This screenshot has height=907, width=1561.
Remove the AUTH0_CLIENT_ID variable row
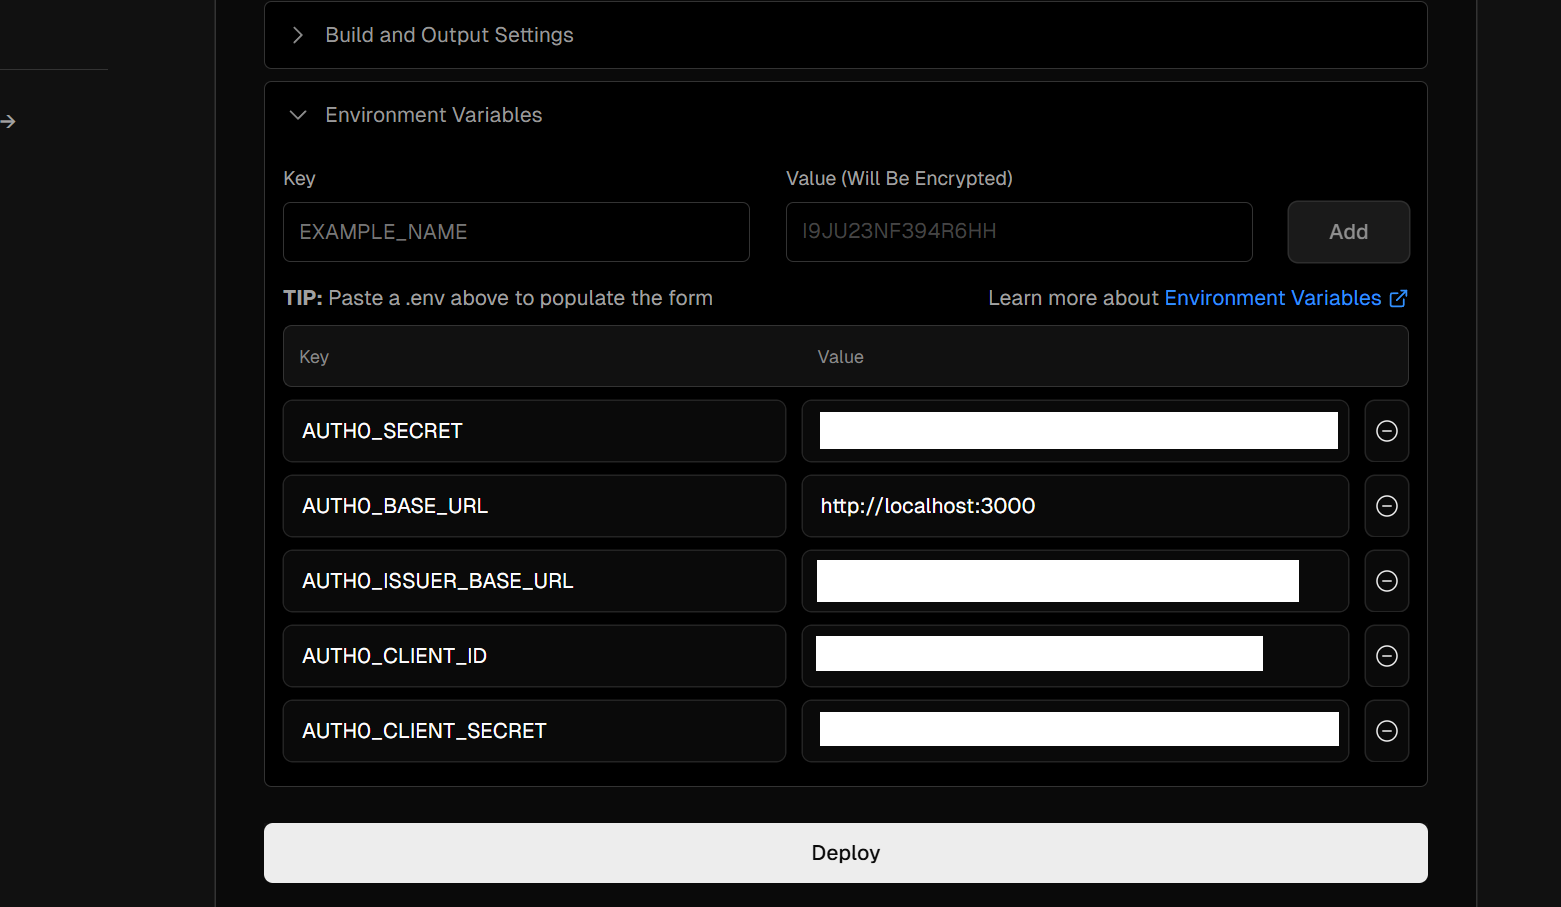pos(1386,656)
